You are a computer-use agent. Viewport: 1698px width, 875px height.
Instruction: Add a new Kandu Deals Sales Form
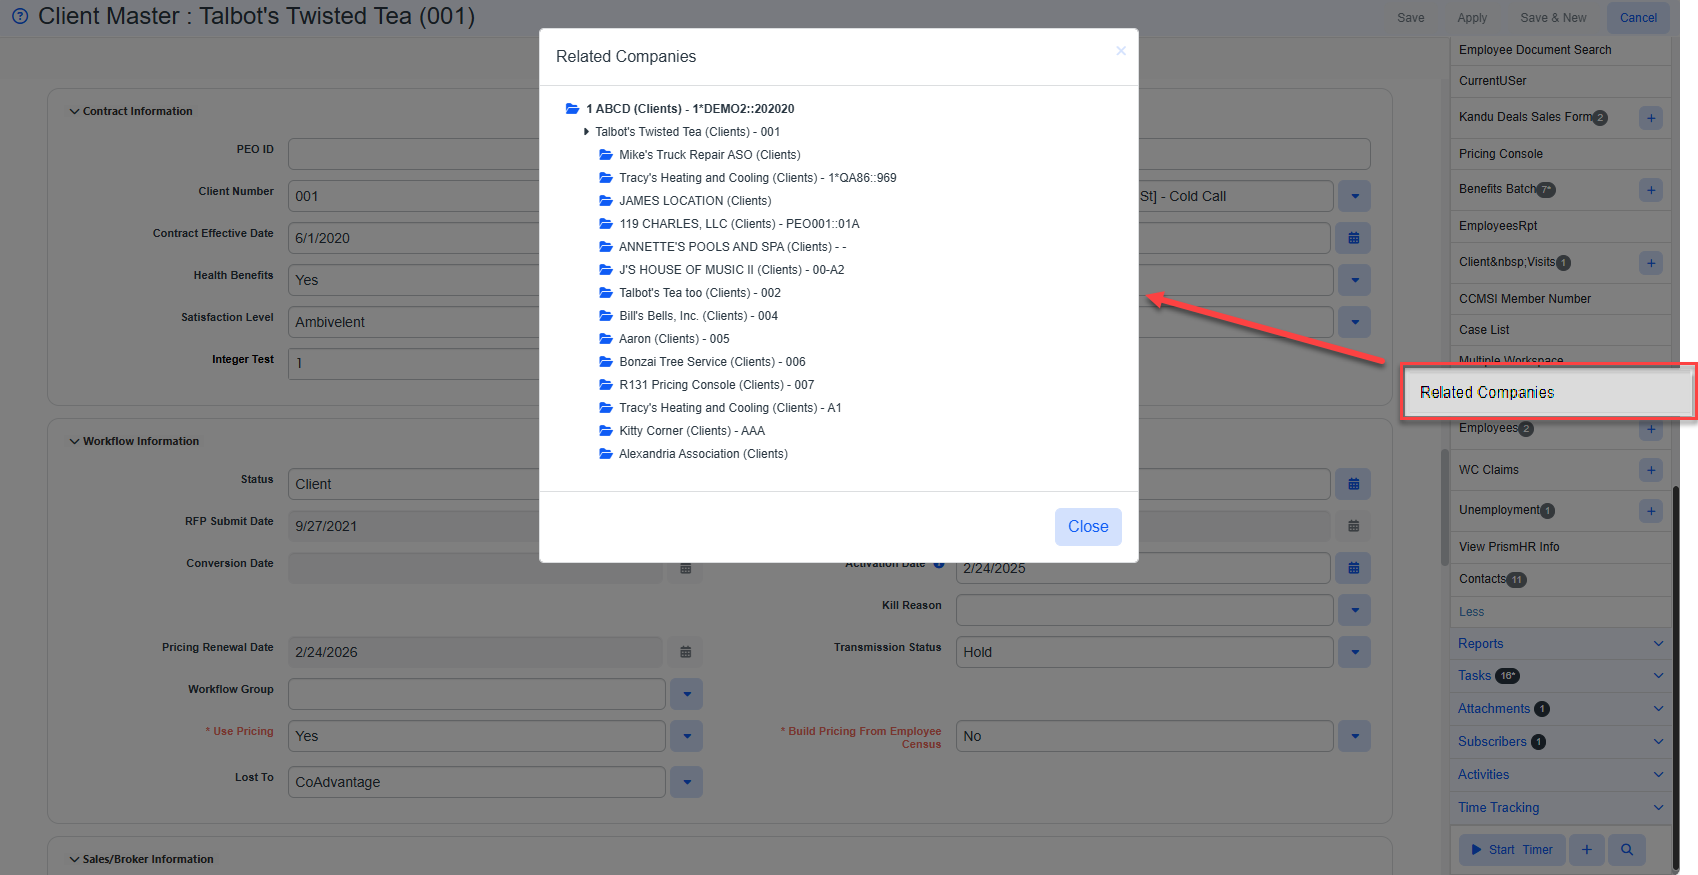coord(1651,118)
